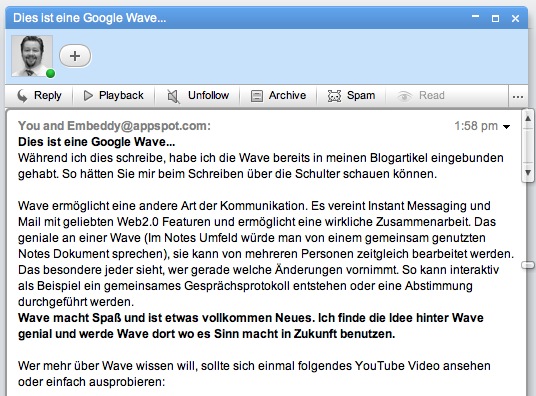The height and width of the screenshot is (396, 536).
Task: Click the 1:58 pm timestamp
Action: click(x=476, y=126)
